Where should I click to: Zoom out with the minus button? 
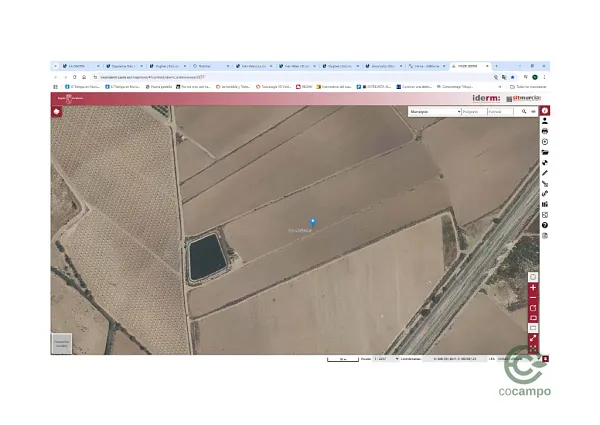533,298
